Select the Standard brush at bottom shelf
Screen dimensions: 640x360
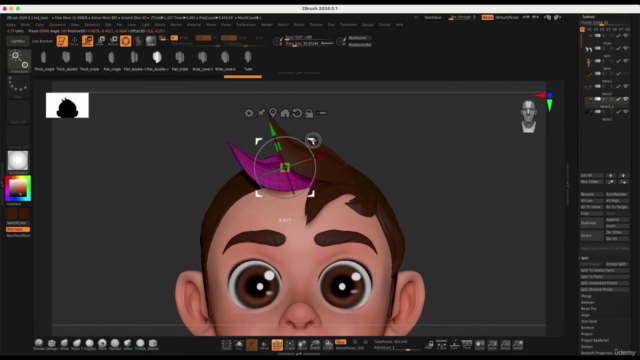tap(39, 344)
